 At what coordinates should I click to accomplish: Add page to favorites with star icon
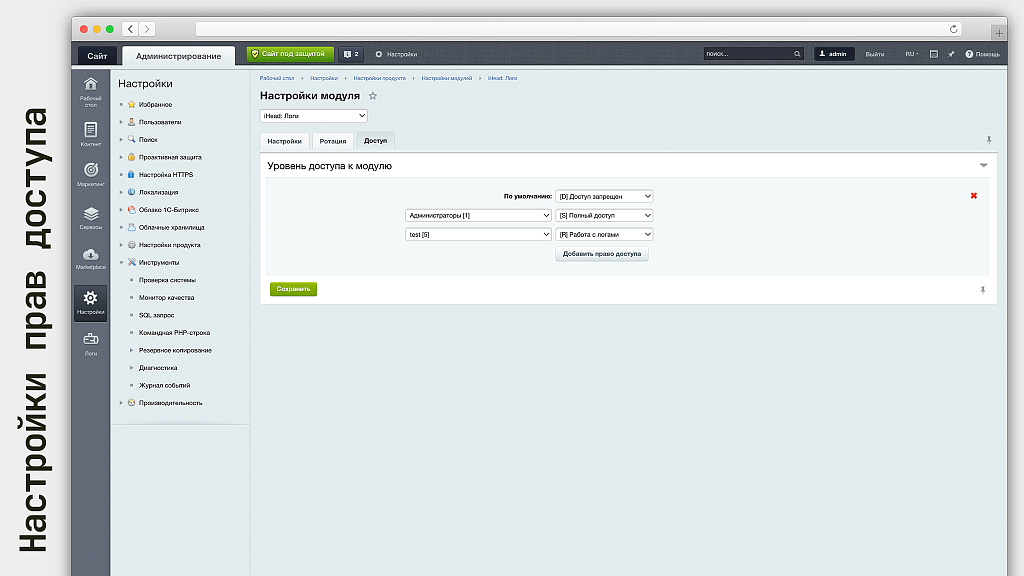373,96
